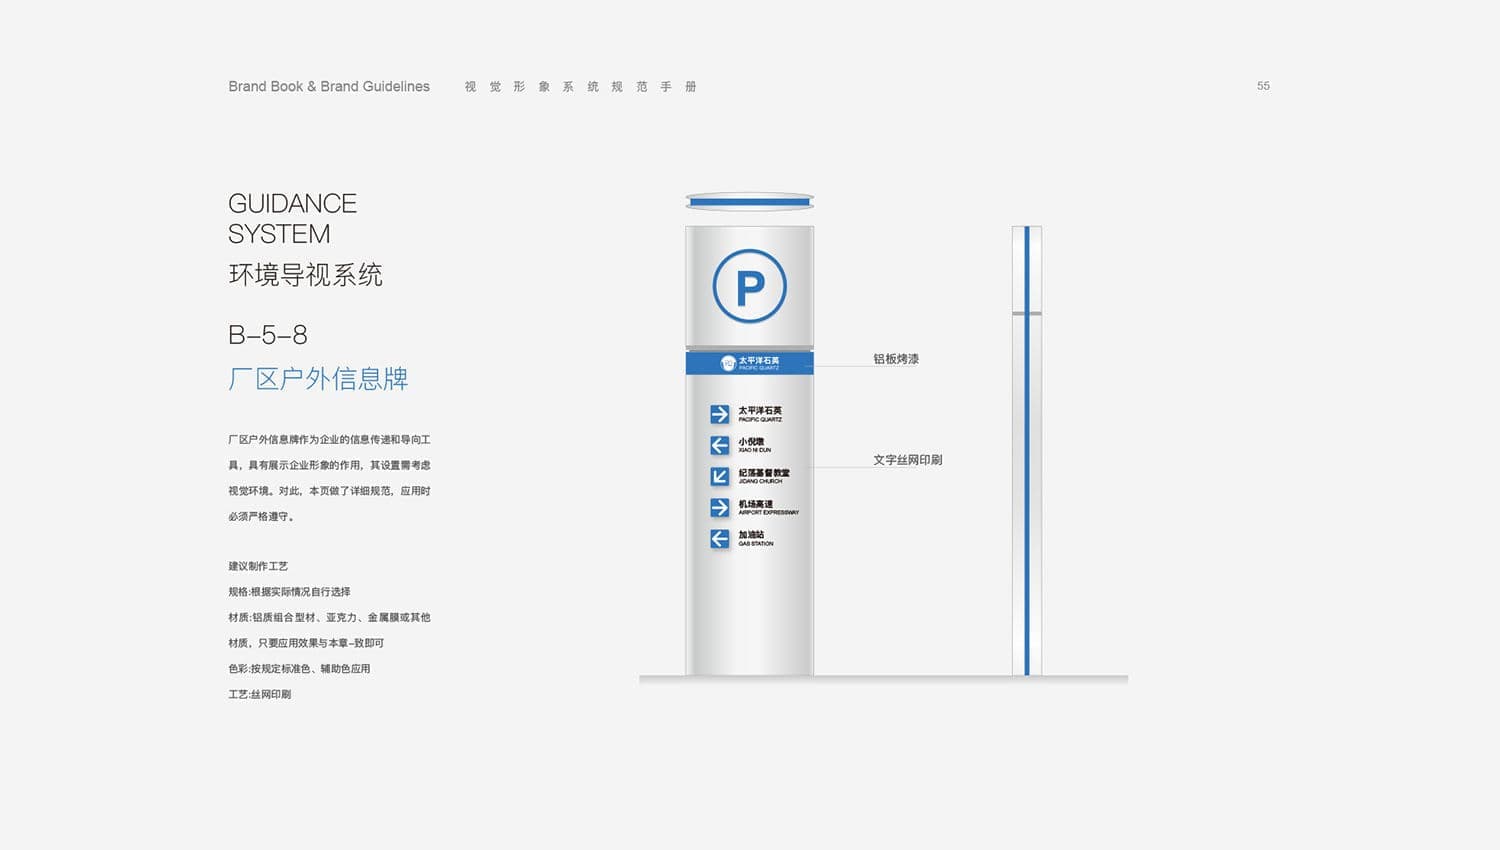Click the blue-striped cap above the sign
The image size is (1500, 850).
(749, 202)
